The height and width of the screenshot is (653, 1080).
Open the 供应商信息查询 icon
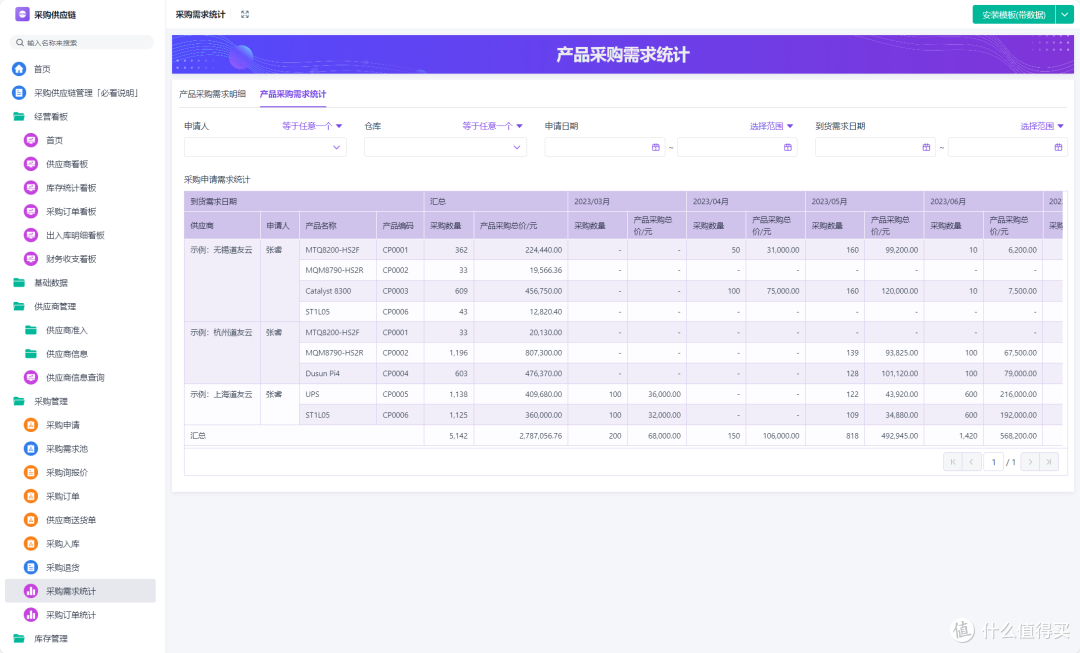click(x=30, y=377)
